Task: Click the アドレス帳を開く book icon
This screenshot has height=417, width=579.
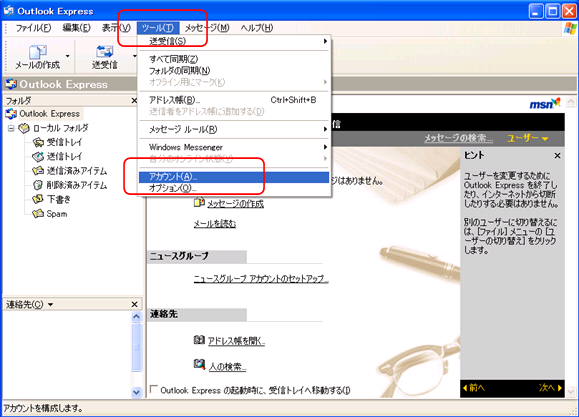Action: 199,339
